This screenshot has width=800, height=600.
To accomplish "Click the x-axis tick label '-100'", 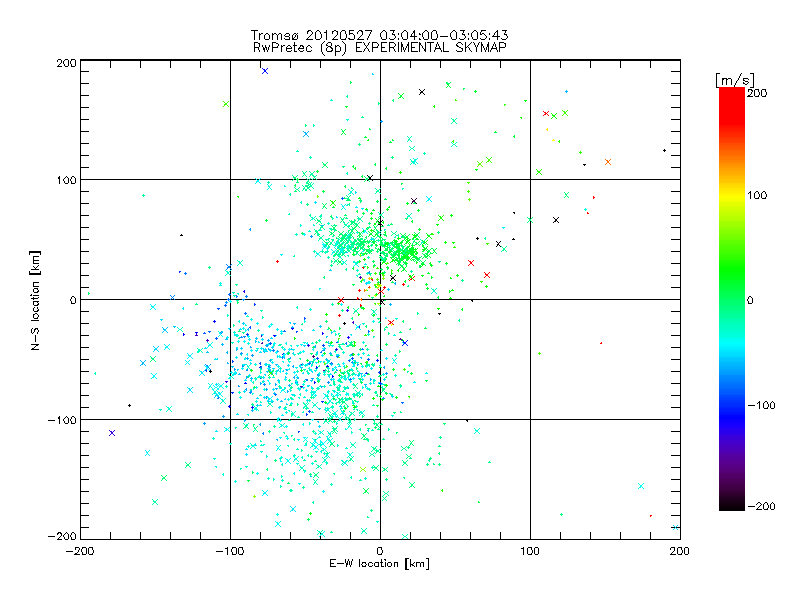I will click(x=230, y=551).
